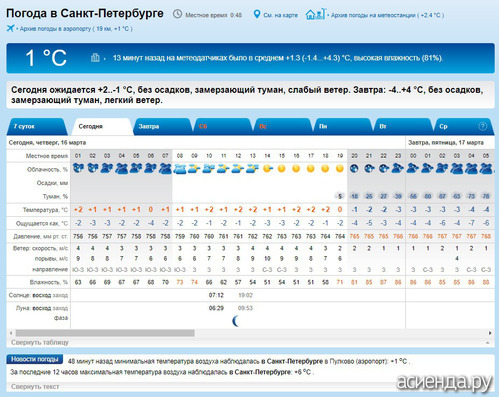Click the horizontal scrollbar thumb under table
499x397 pixels.
(105, 333)
